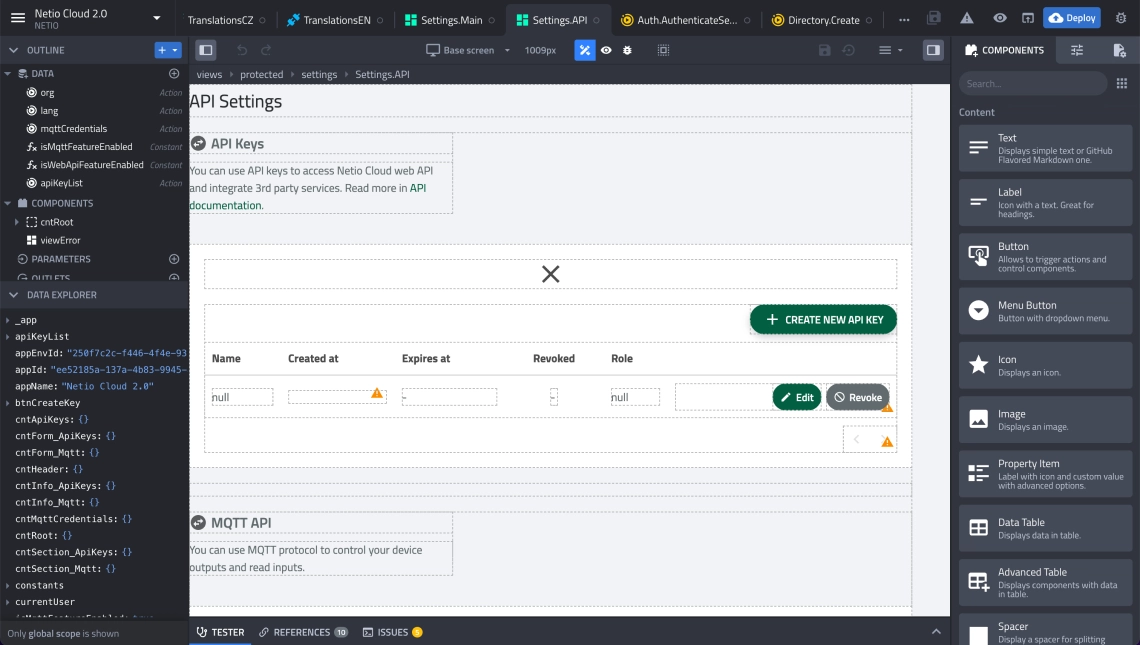Add new item to DATA section

174,74
